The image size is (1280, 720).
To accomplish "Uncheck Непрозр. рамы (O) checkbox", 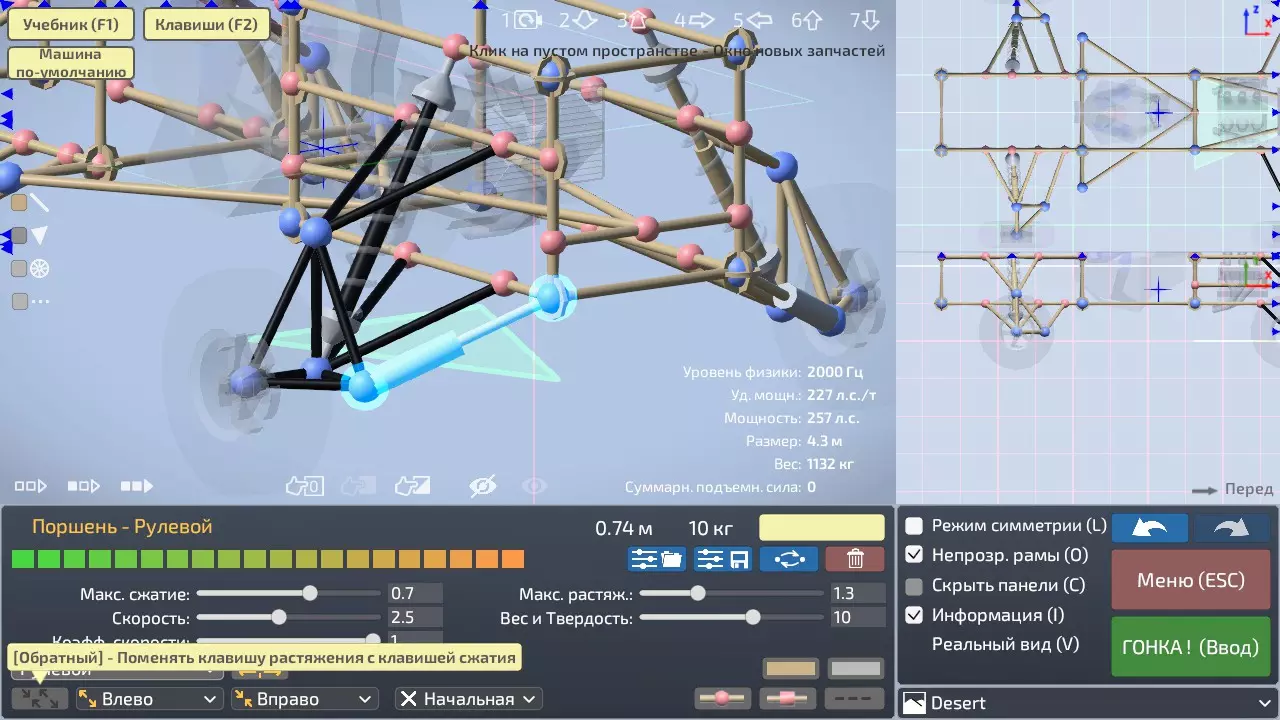I will (914, 555).
